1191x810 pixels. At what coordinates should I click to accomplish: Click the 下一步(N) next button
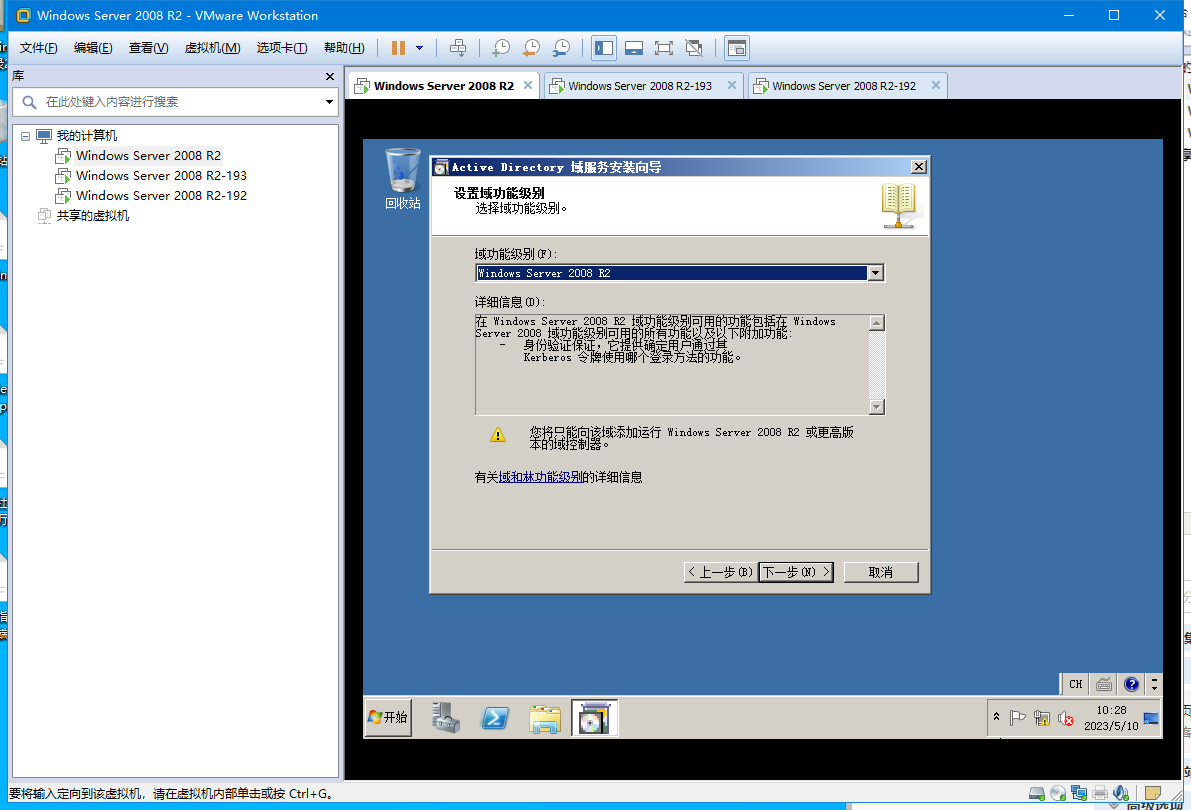pyautogui.click(x=796, y=572)
